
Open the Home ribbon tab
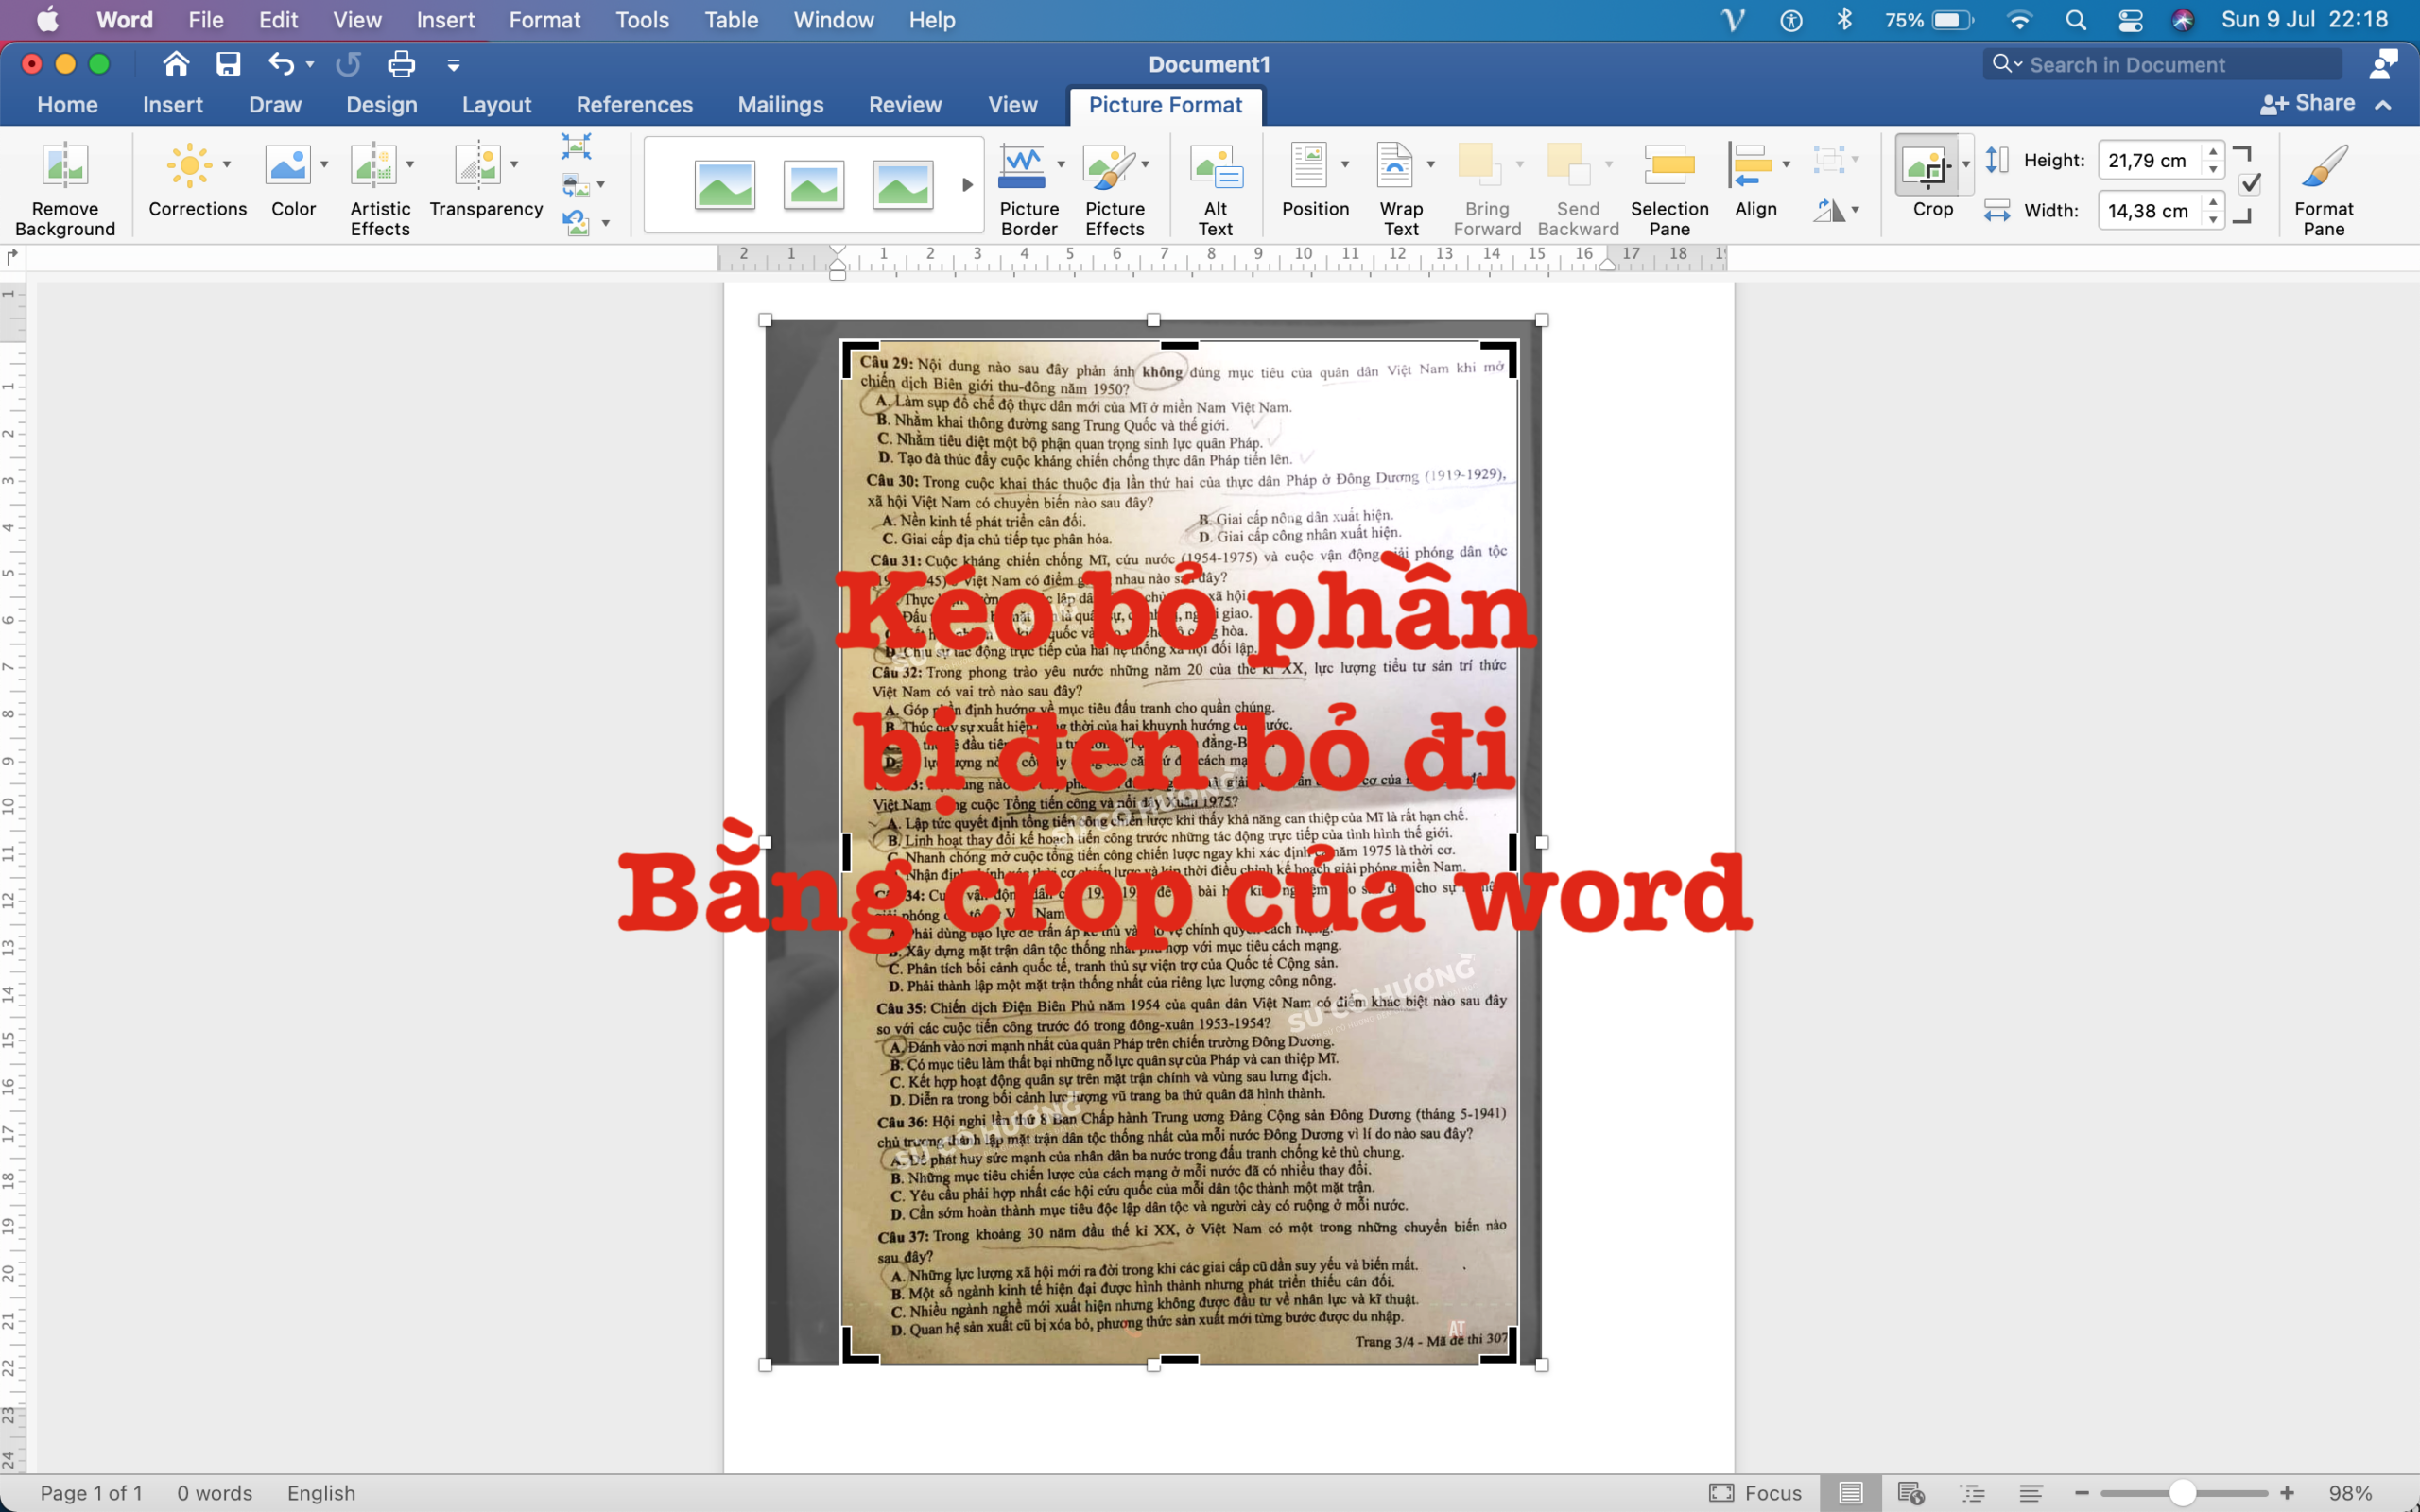coord(67,105)
